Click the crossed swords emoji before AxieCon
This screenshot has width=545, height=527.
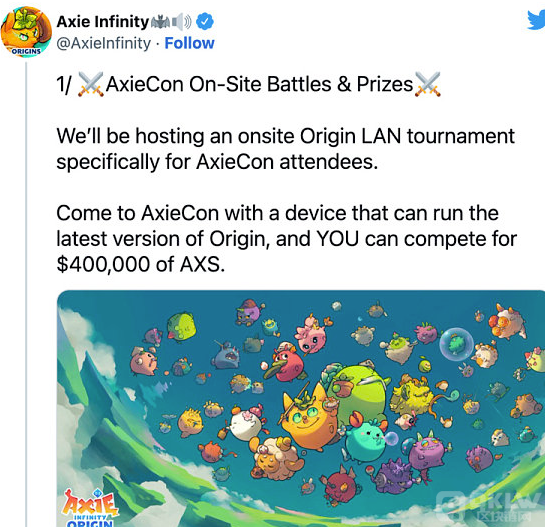pyautogui.click(x=91, y=84)
